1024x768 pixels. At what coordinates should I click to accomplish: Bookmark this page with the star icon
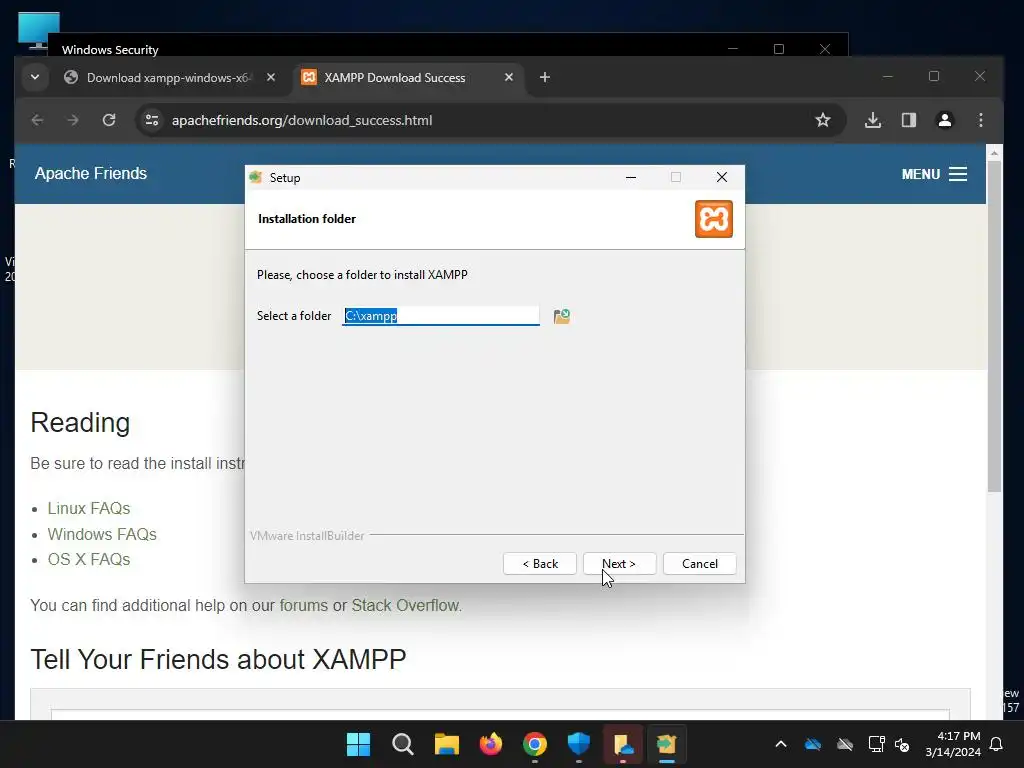coord(823,120)
